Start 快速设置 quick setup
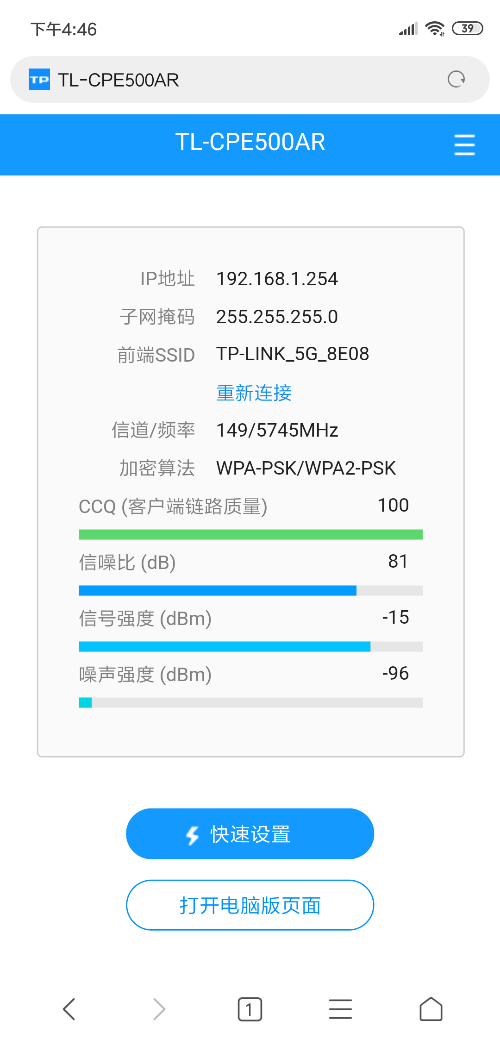This screenshot has height=1039, width=500. (250, 834)
